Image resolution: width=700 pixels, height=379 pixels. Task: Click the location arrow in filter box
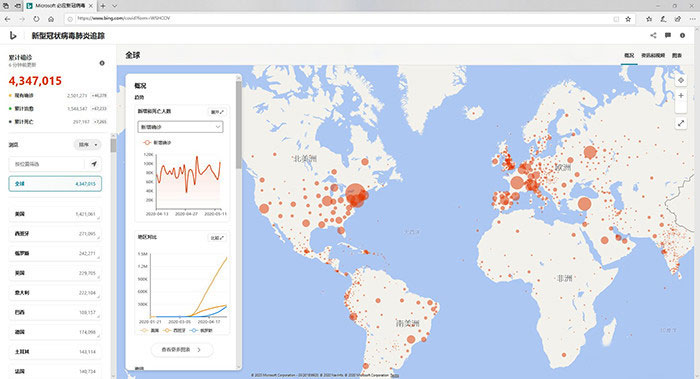click(x=94, y=164)
